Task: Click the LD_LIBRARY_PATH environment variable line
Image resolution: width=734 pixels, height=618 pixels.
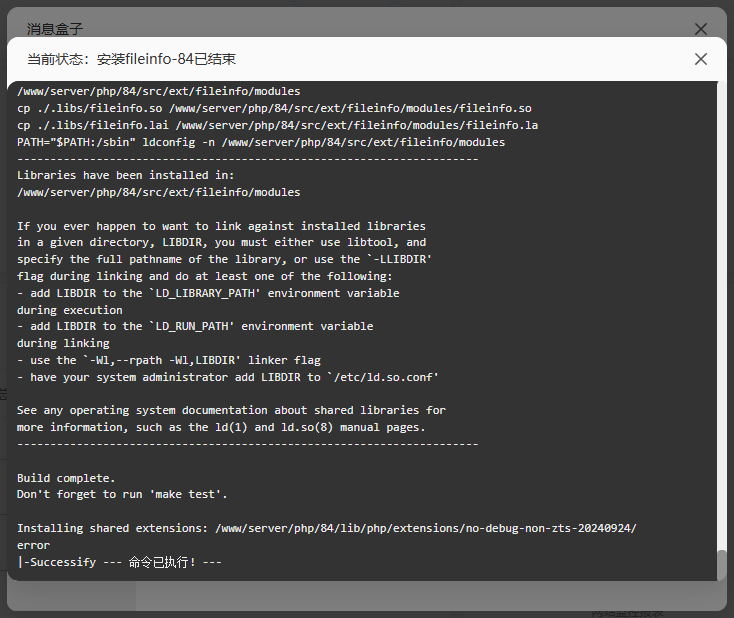Action: [208, 293]
